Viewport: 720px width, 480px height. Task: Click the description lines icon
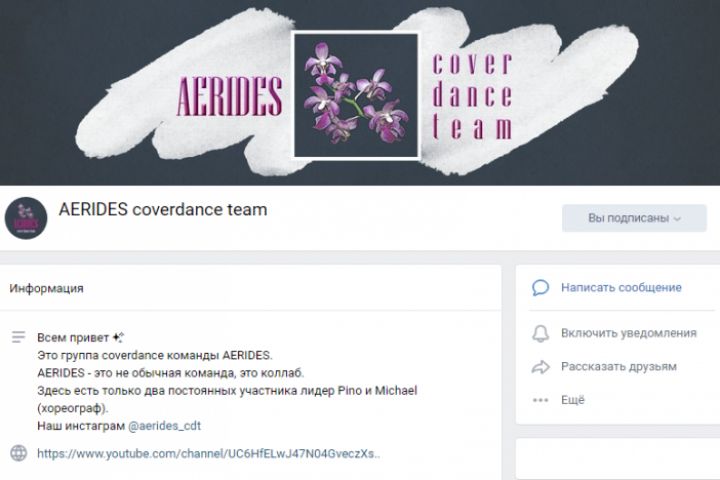18,337
